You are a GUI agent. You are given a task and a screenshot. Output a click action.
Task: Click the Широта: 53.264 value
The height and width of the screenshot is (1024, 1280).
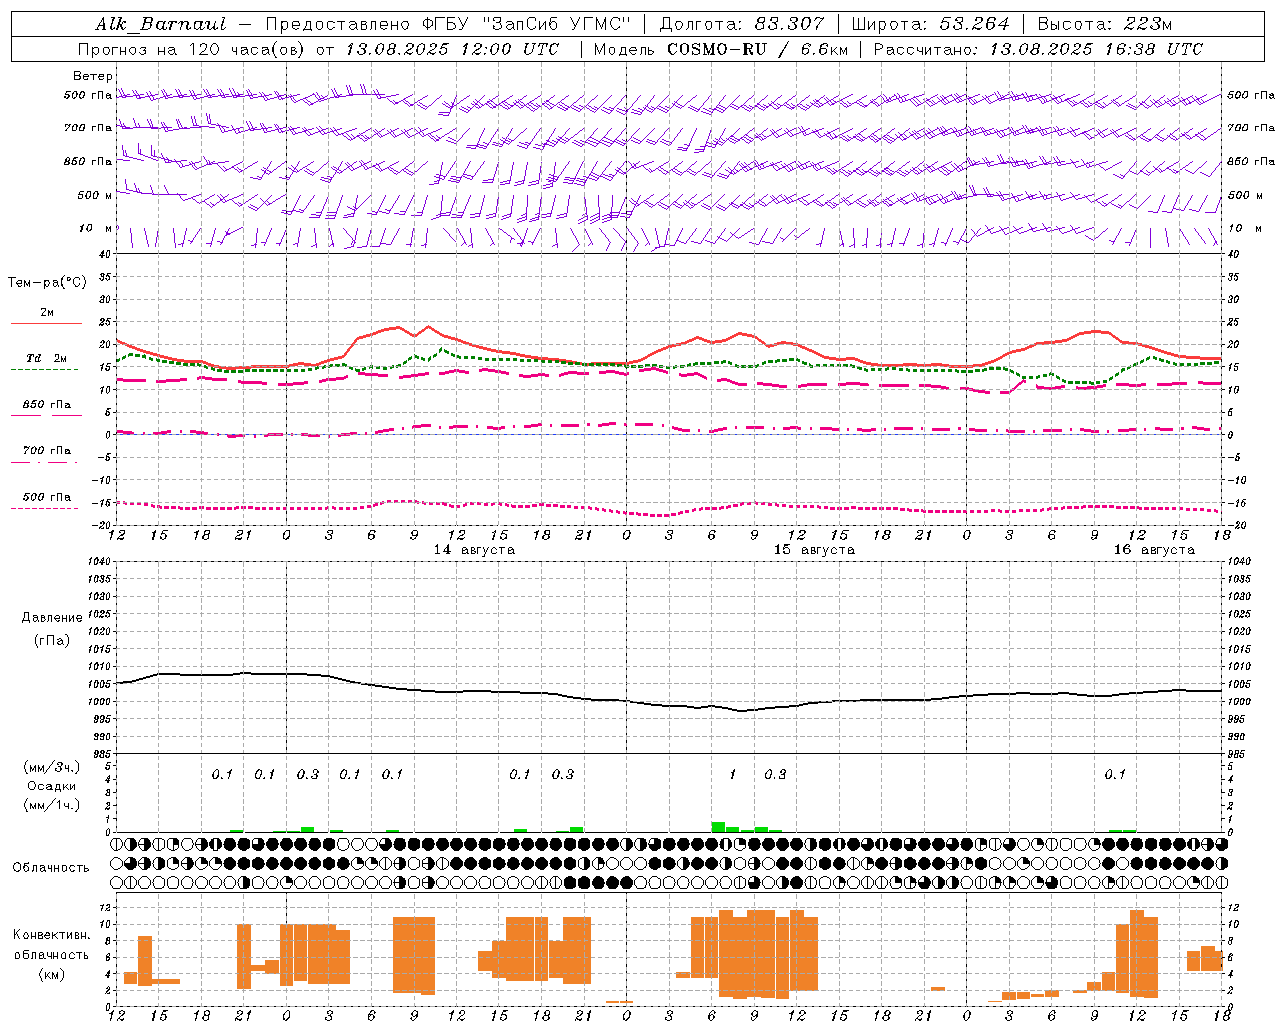pyautogui.click(x=931, y=24)
